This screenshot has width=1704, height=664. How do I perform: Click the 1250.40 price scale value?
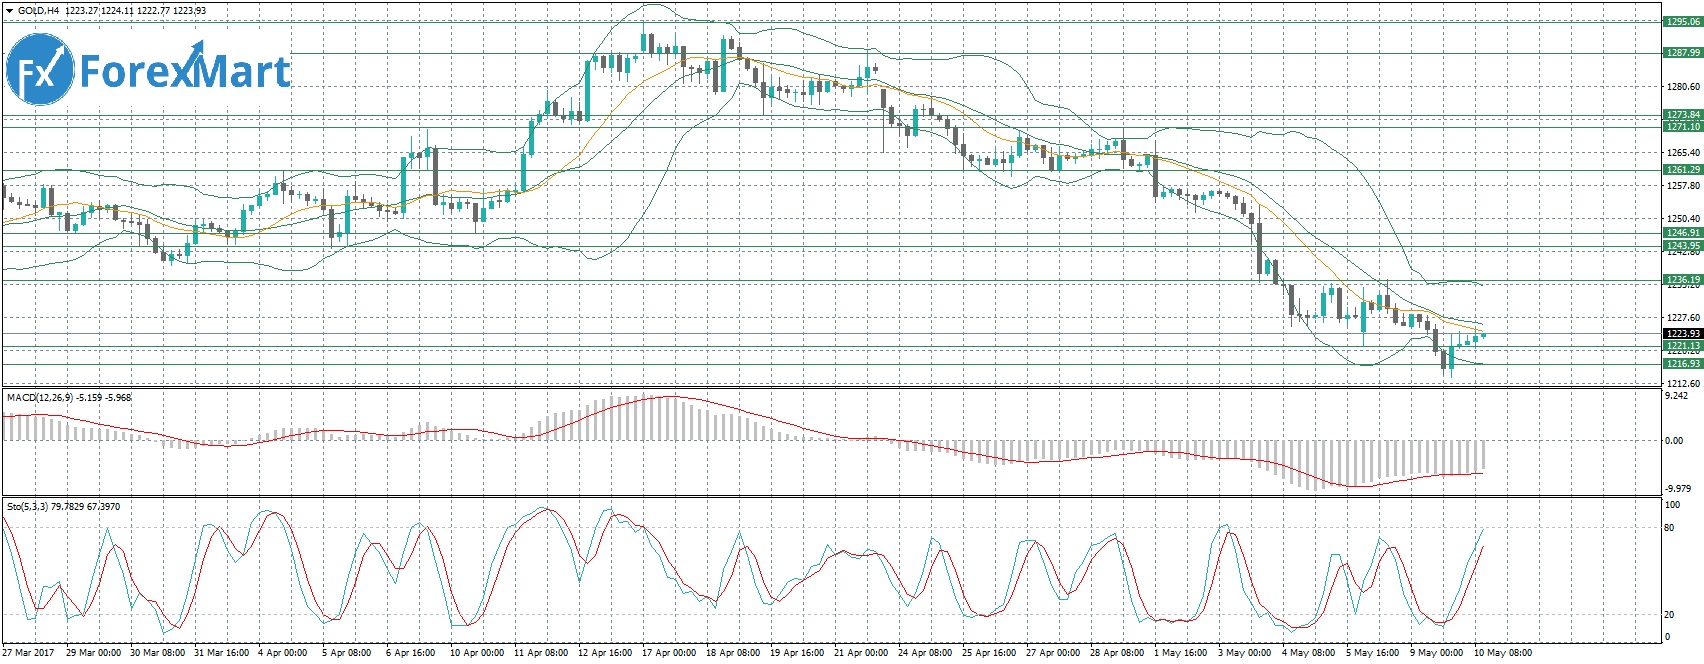1682,218
